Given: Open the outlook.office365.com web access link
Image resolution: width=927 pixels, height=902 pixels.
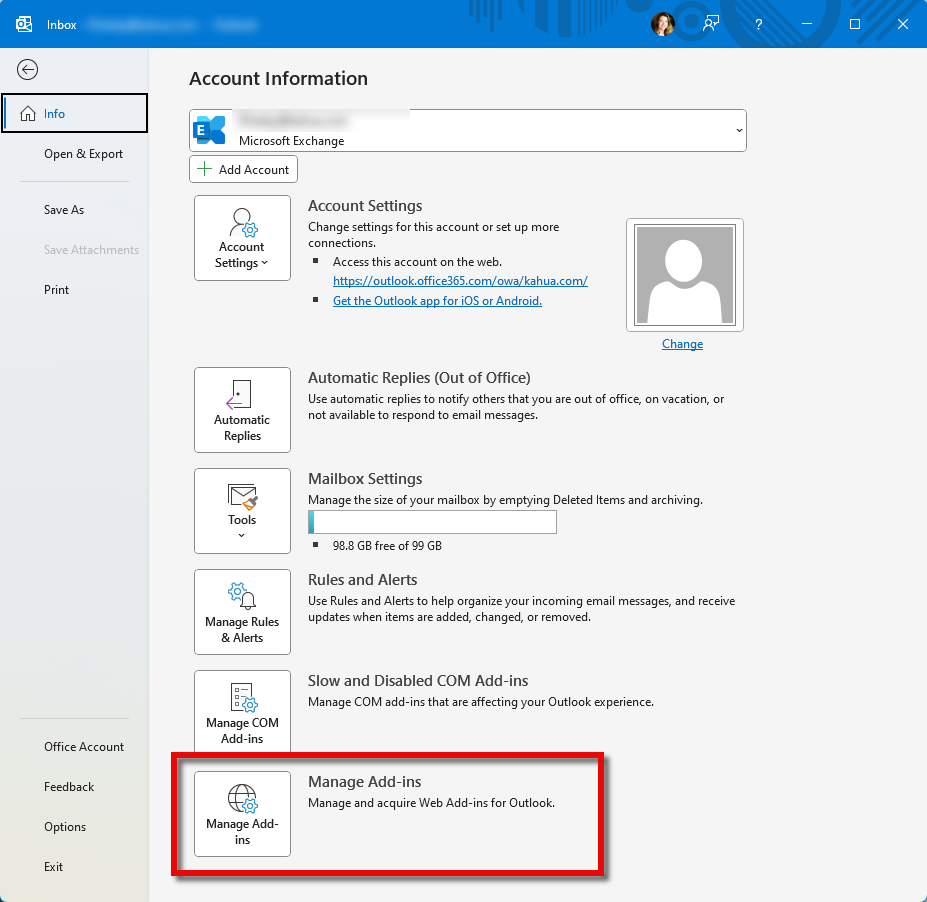Looking at the screenshot, I should tap(460, 281).
